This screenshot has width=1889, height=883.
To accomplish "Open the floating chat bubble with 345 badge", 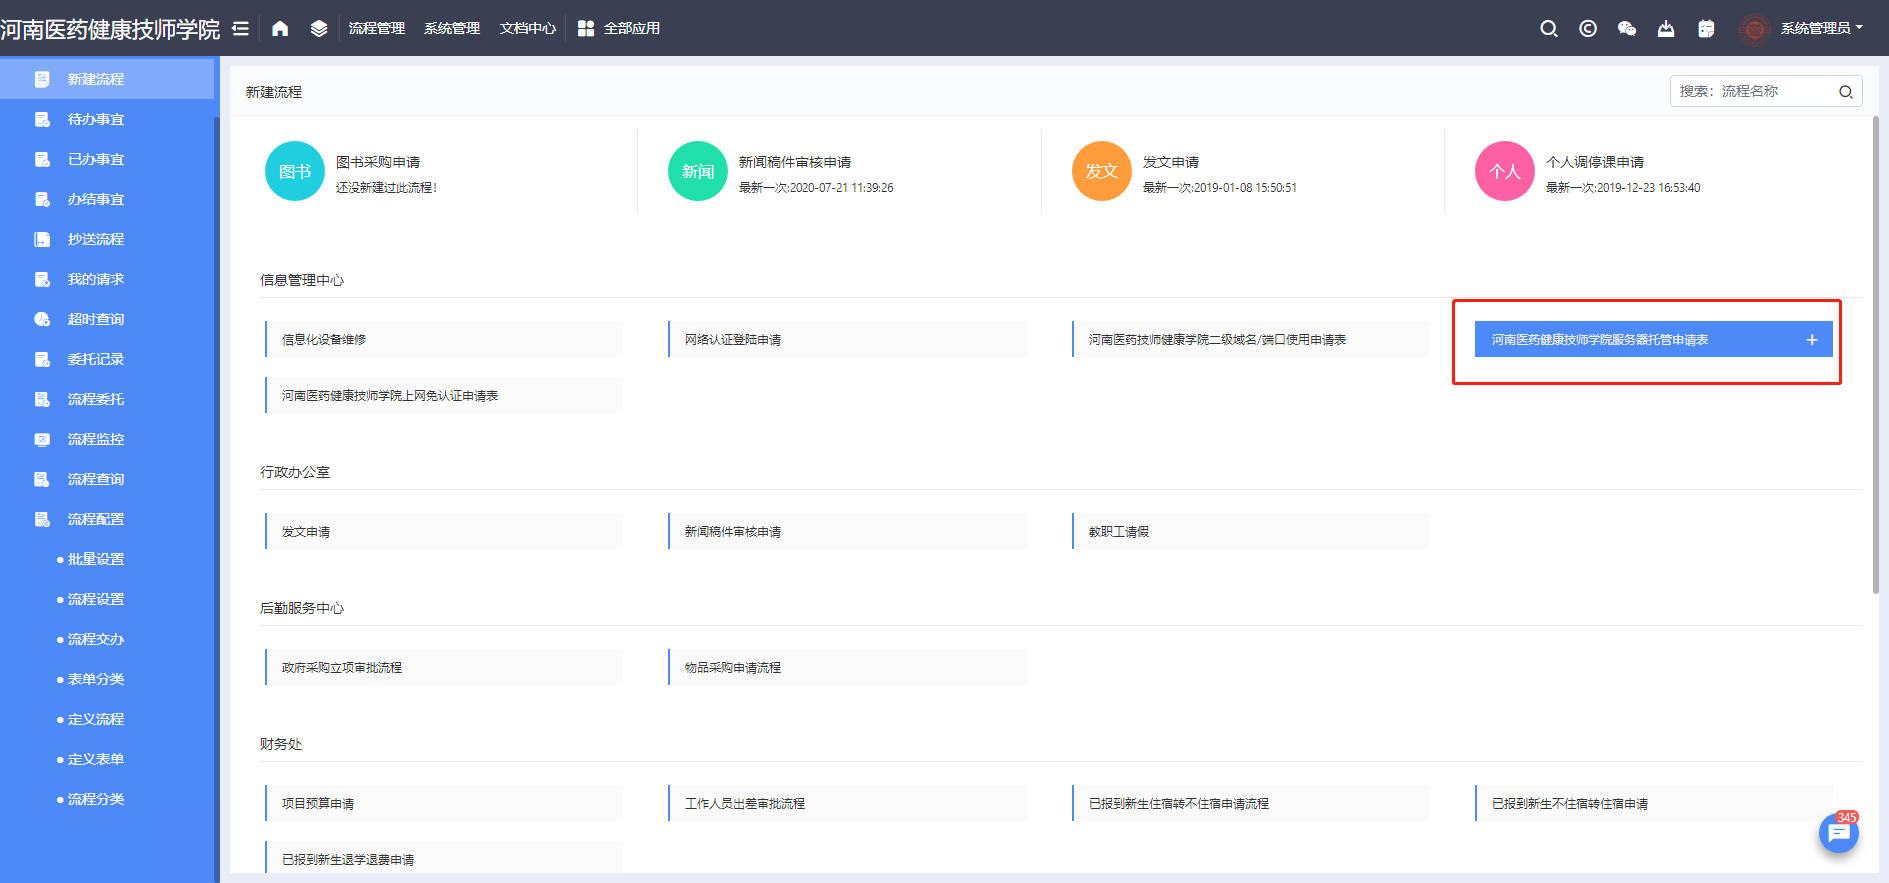I will tap(1838, 833).
